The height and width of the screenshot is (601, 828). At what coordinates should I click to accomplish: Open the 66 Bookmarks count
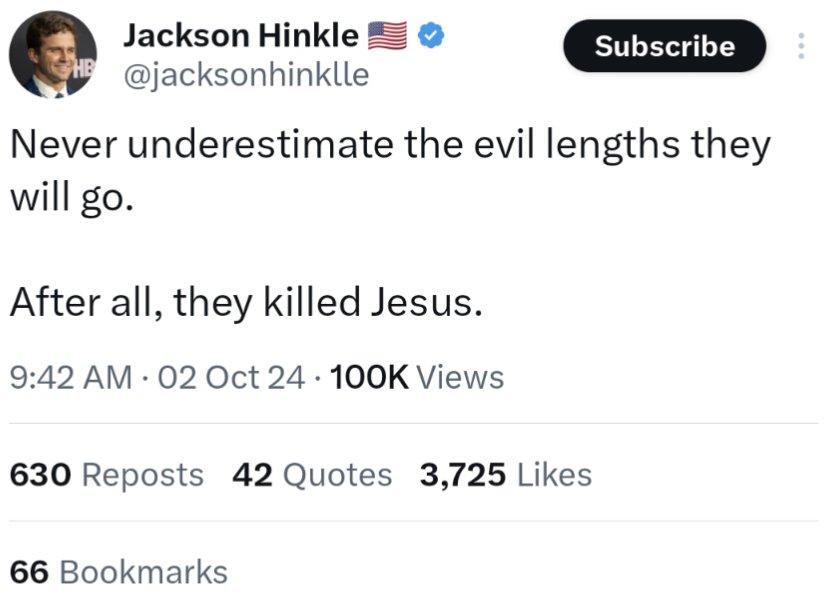coord(119,572)
